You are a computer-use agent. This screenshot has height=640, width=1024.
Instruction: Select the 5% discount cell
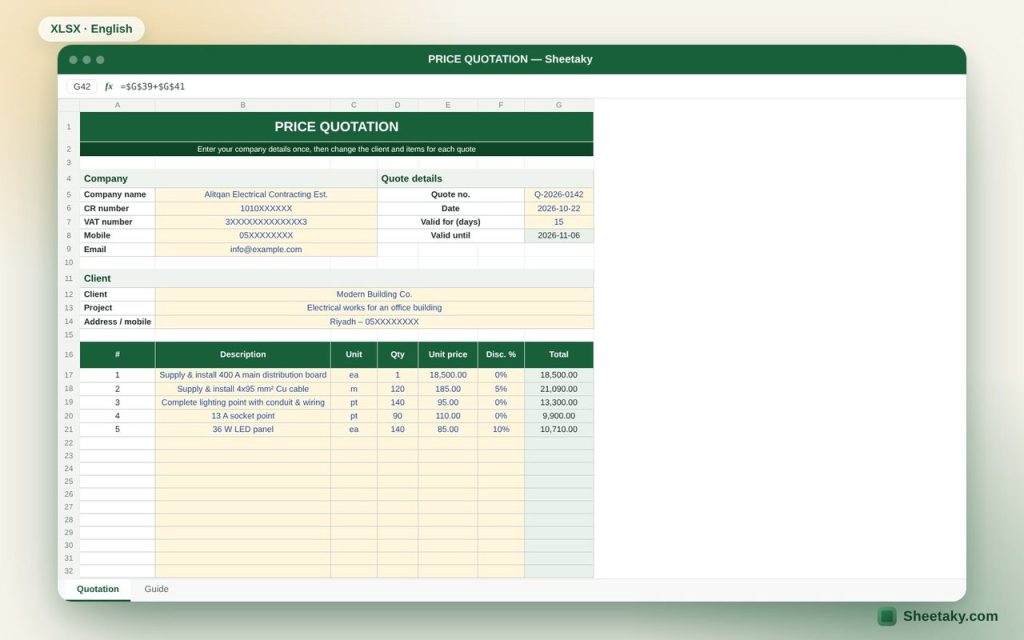[x=501, y=389]
